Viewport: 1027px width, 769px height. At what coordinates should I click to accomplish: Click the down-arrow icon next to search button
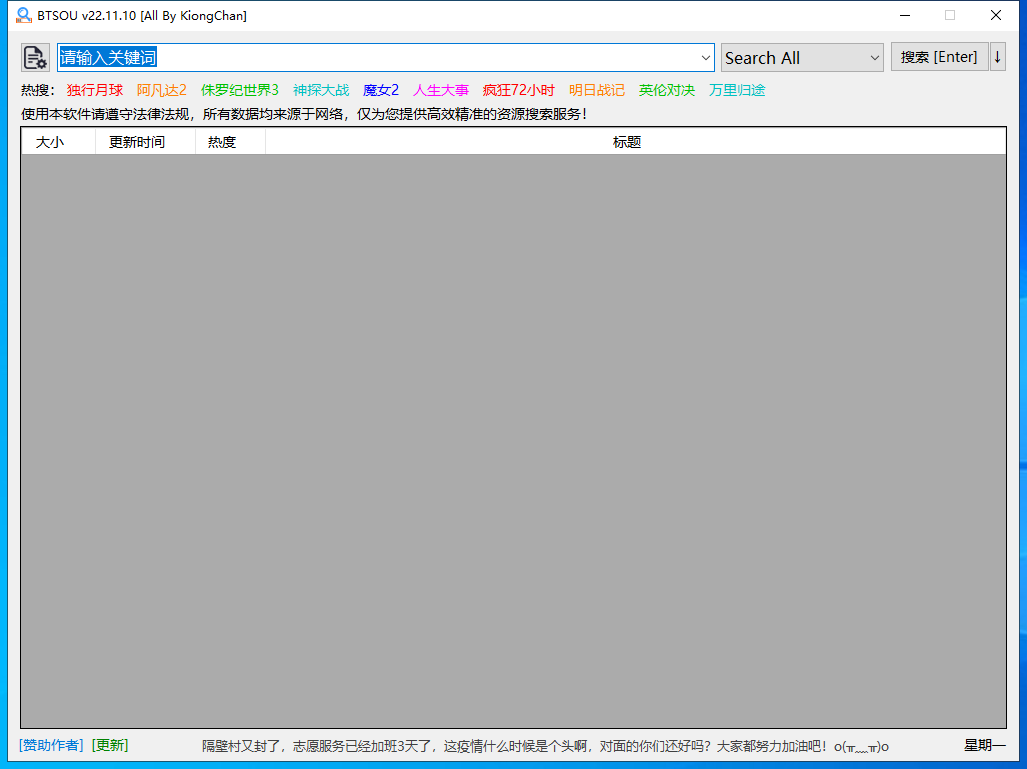(997, 57)
